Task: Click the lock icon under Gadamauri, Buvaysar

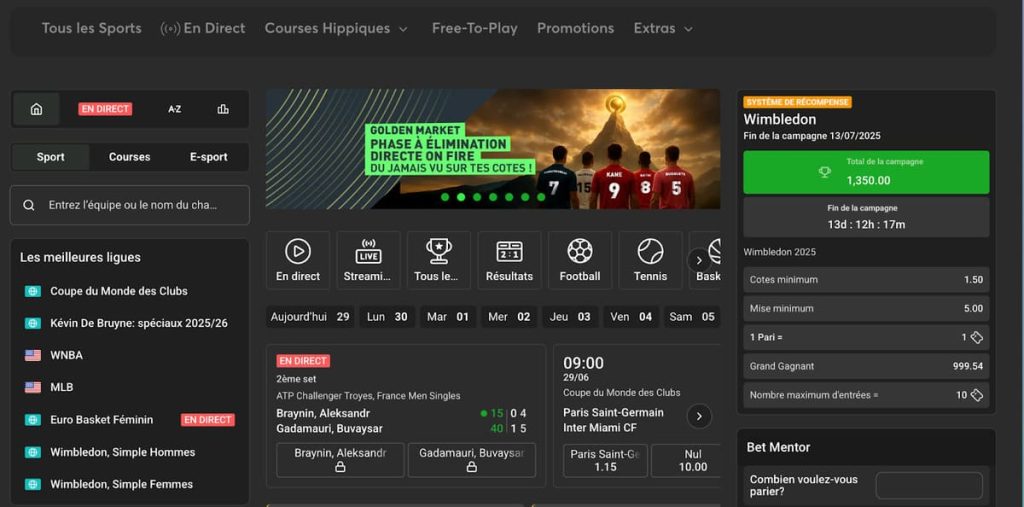Action: tap(472, 467)
